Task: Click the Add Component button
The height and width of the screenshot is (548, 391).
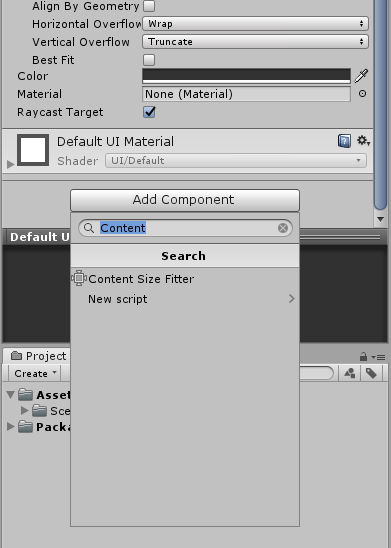Action: (x=185, y=200)
